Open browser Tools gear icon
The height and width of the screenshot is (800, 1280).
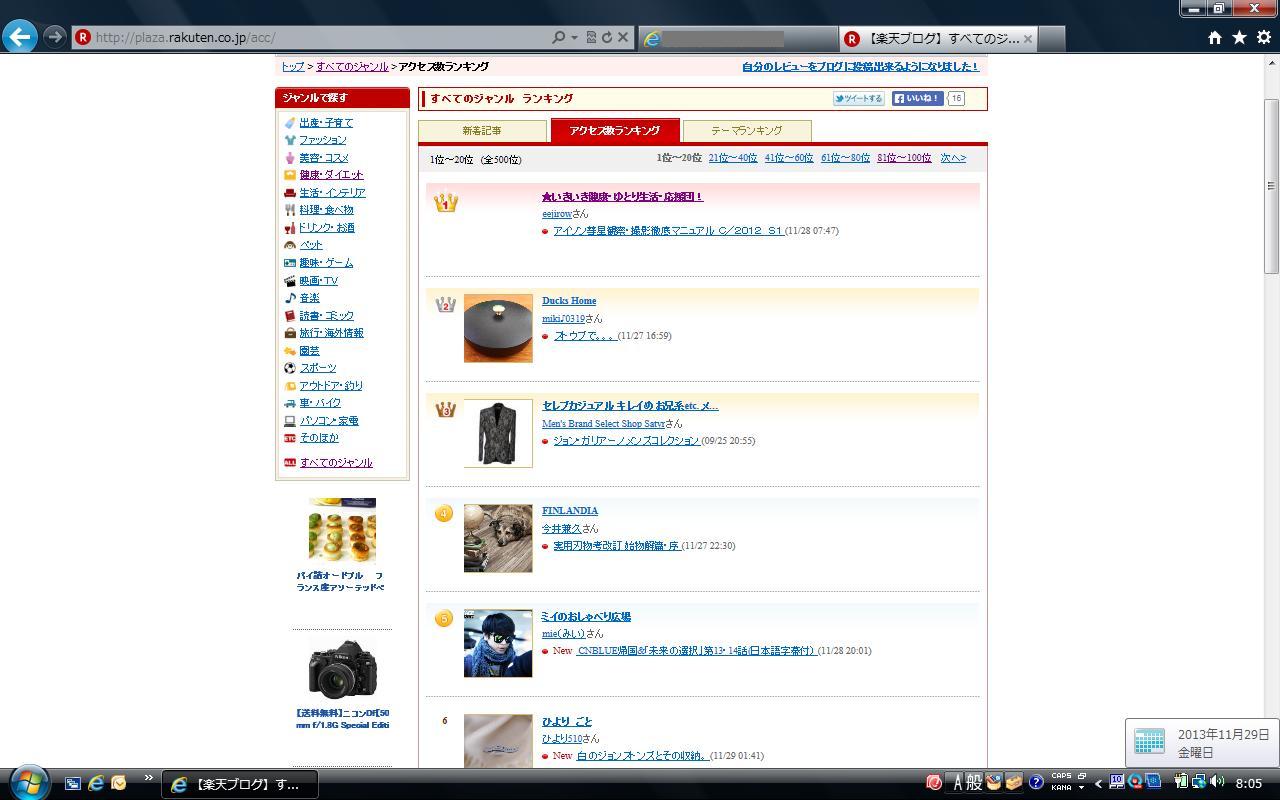pos(1264,37)
